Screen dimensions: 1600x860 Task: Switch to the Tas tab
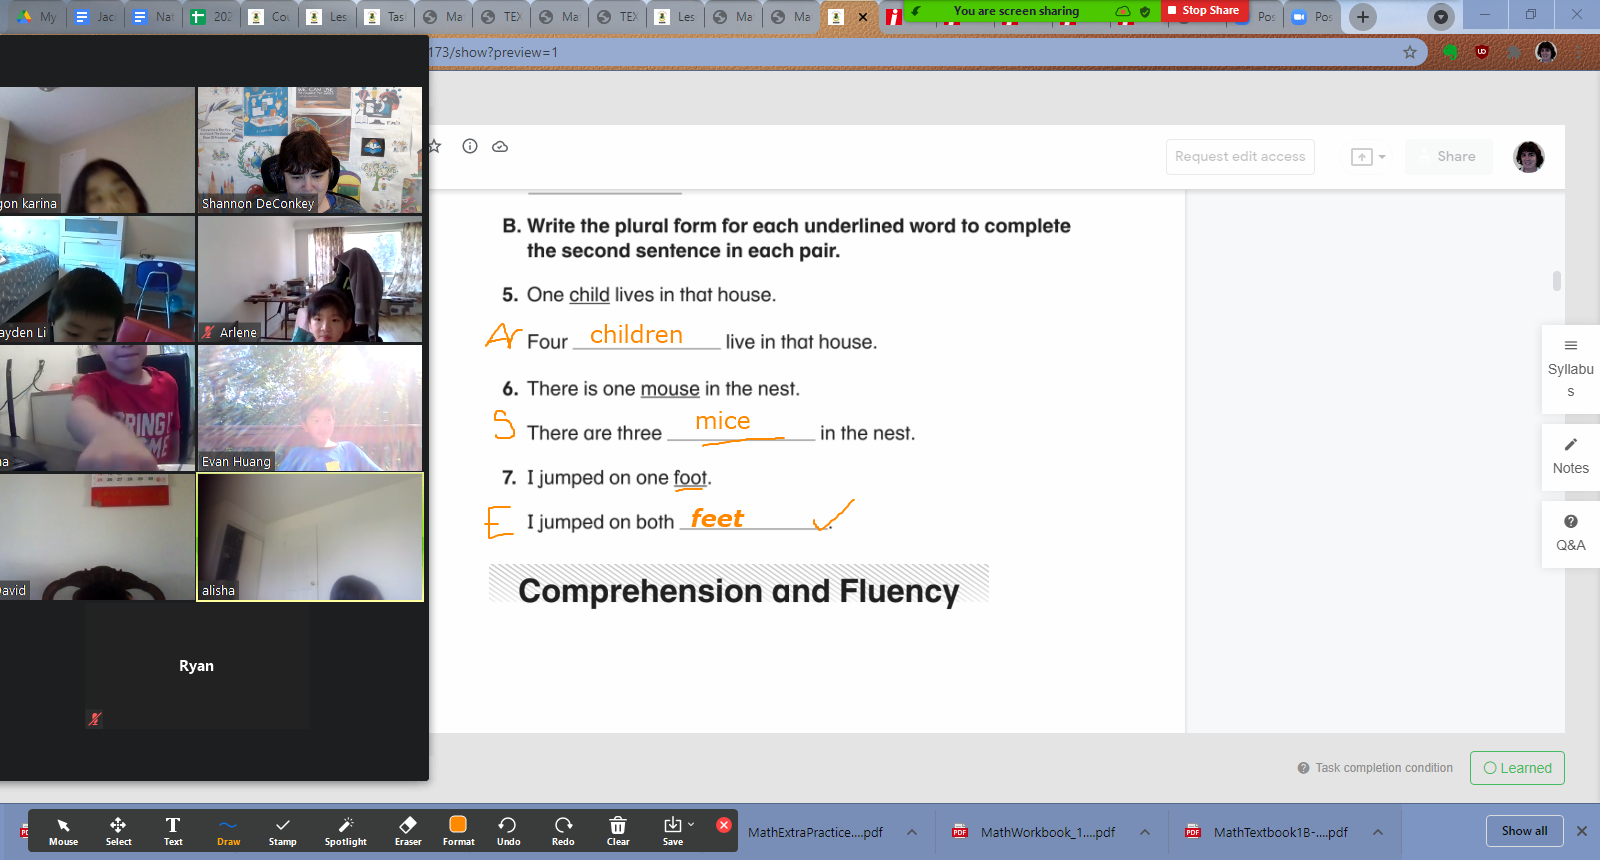pos(385,17)
